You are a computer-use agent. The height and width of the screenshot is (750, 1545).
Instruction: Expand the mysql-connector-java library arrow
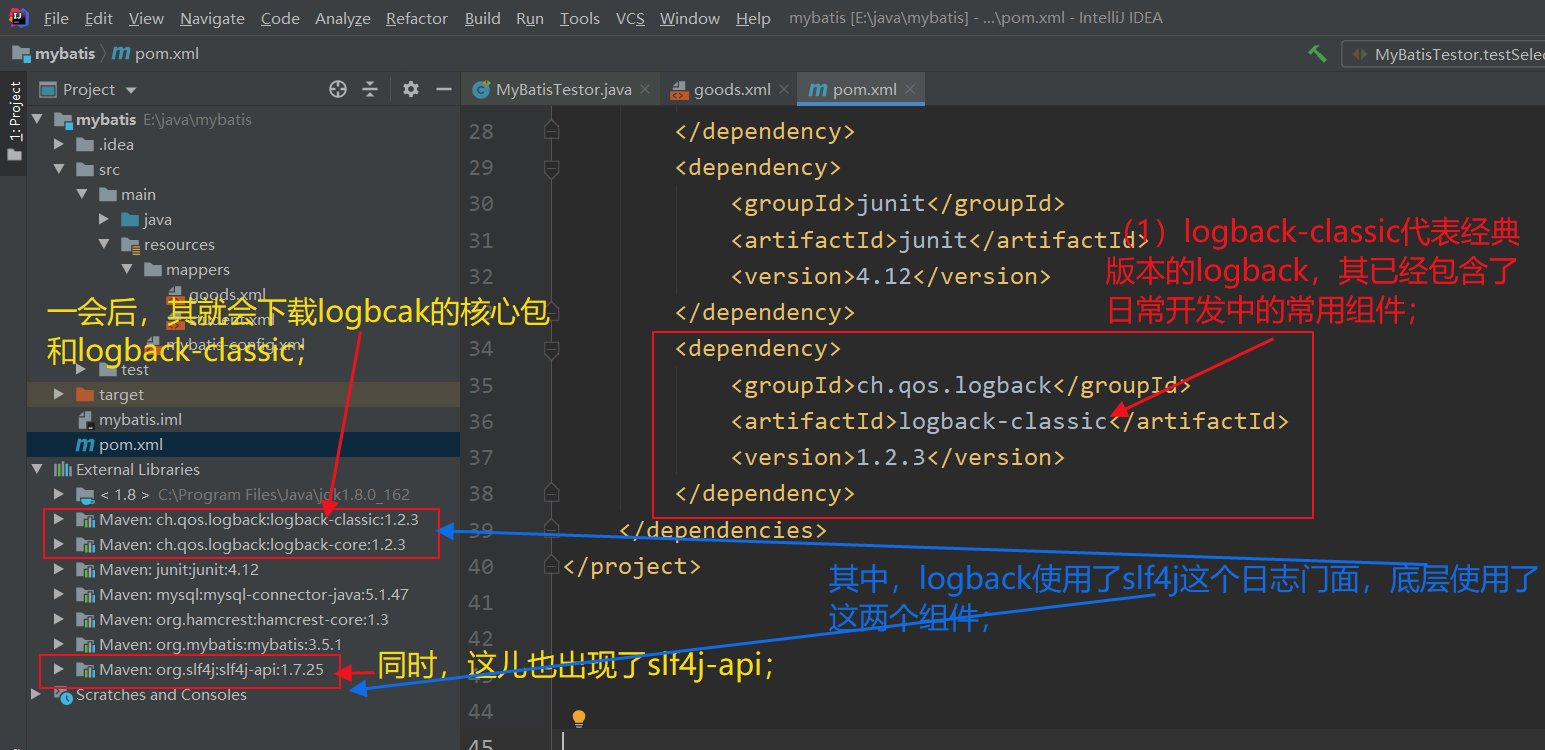point(60,595)
